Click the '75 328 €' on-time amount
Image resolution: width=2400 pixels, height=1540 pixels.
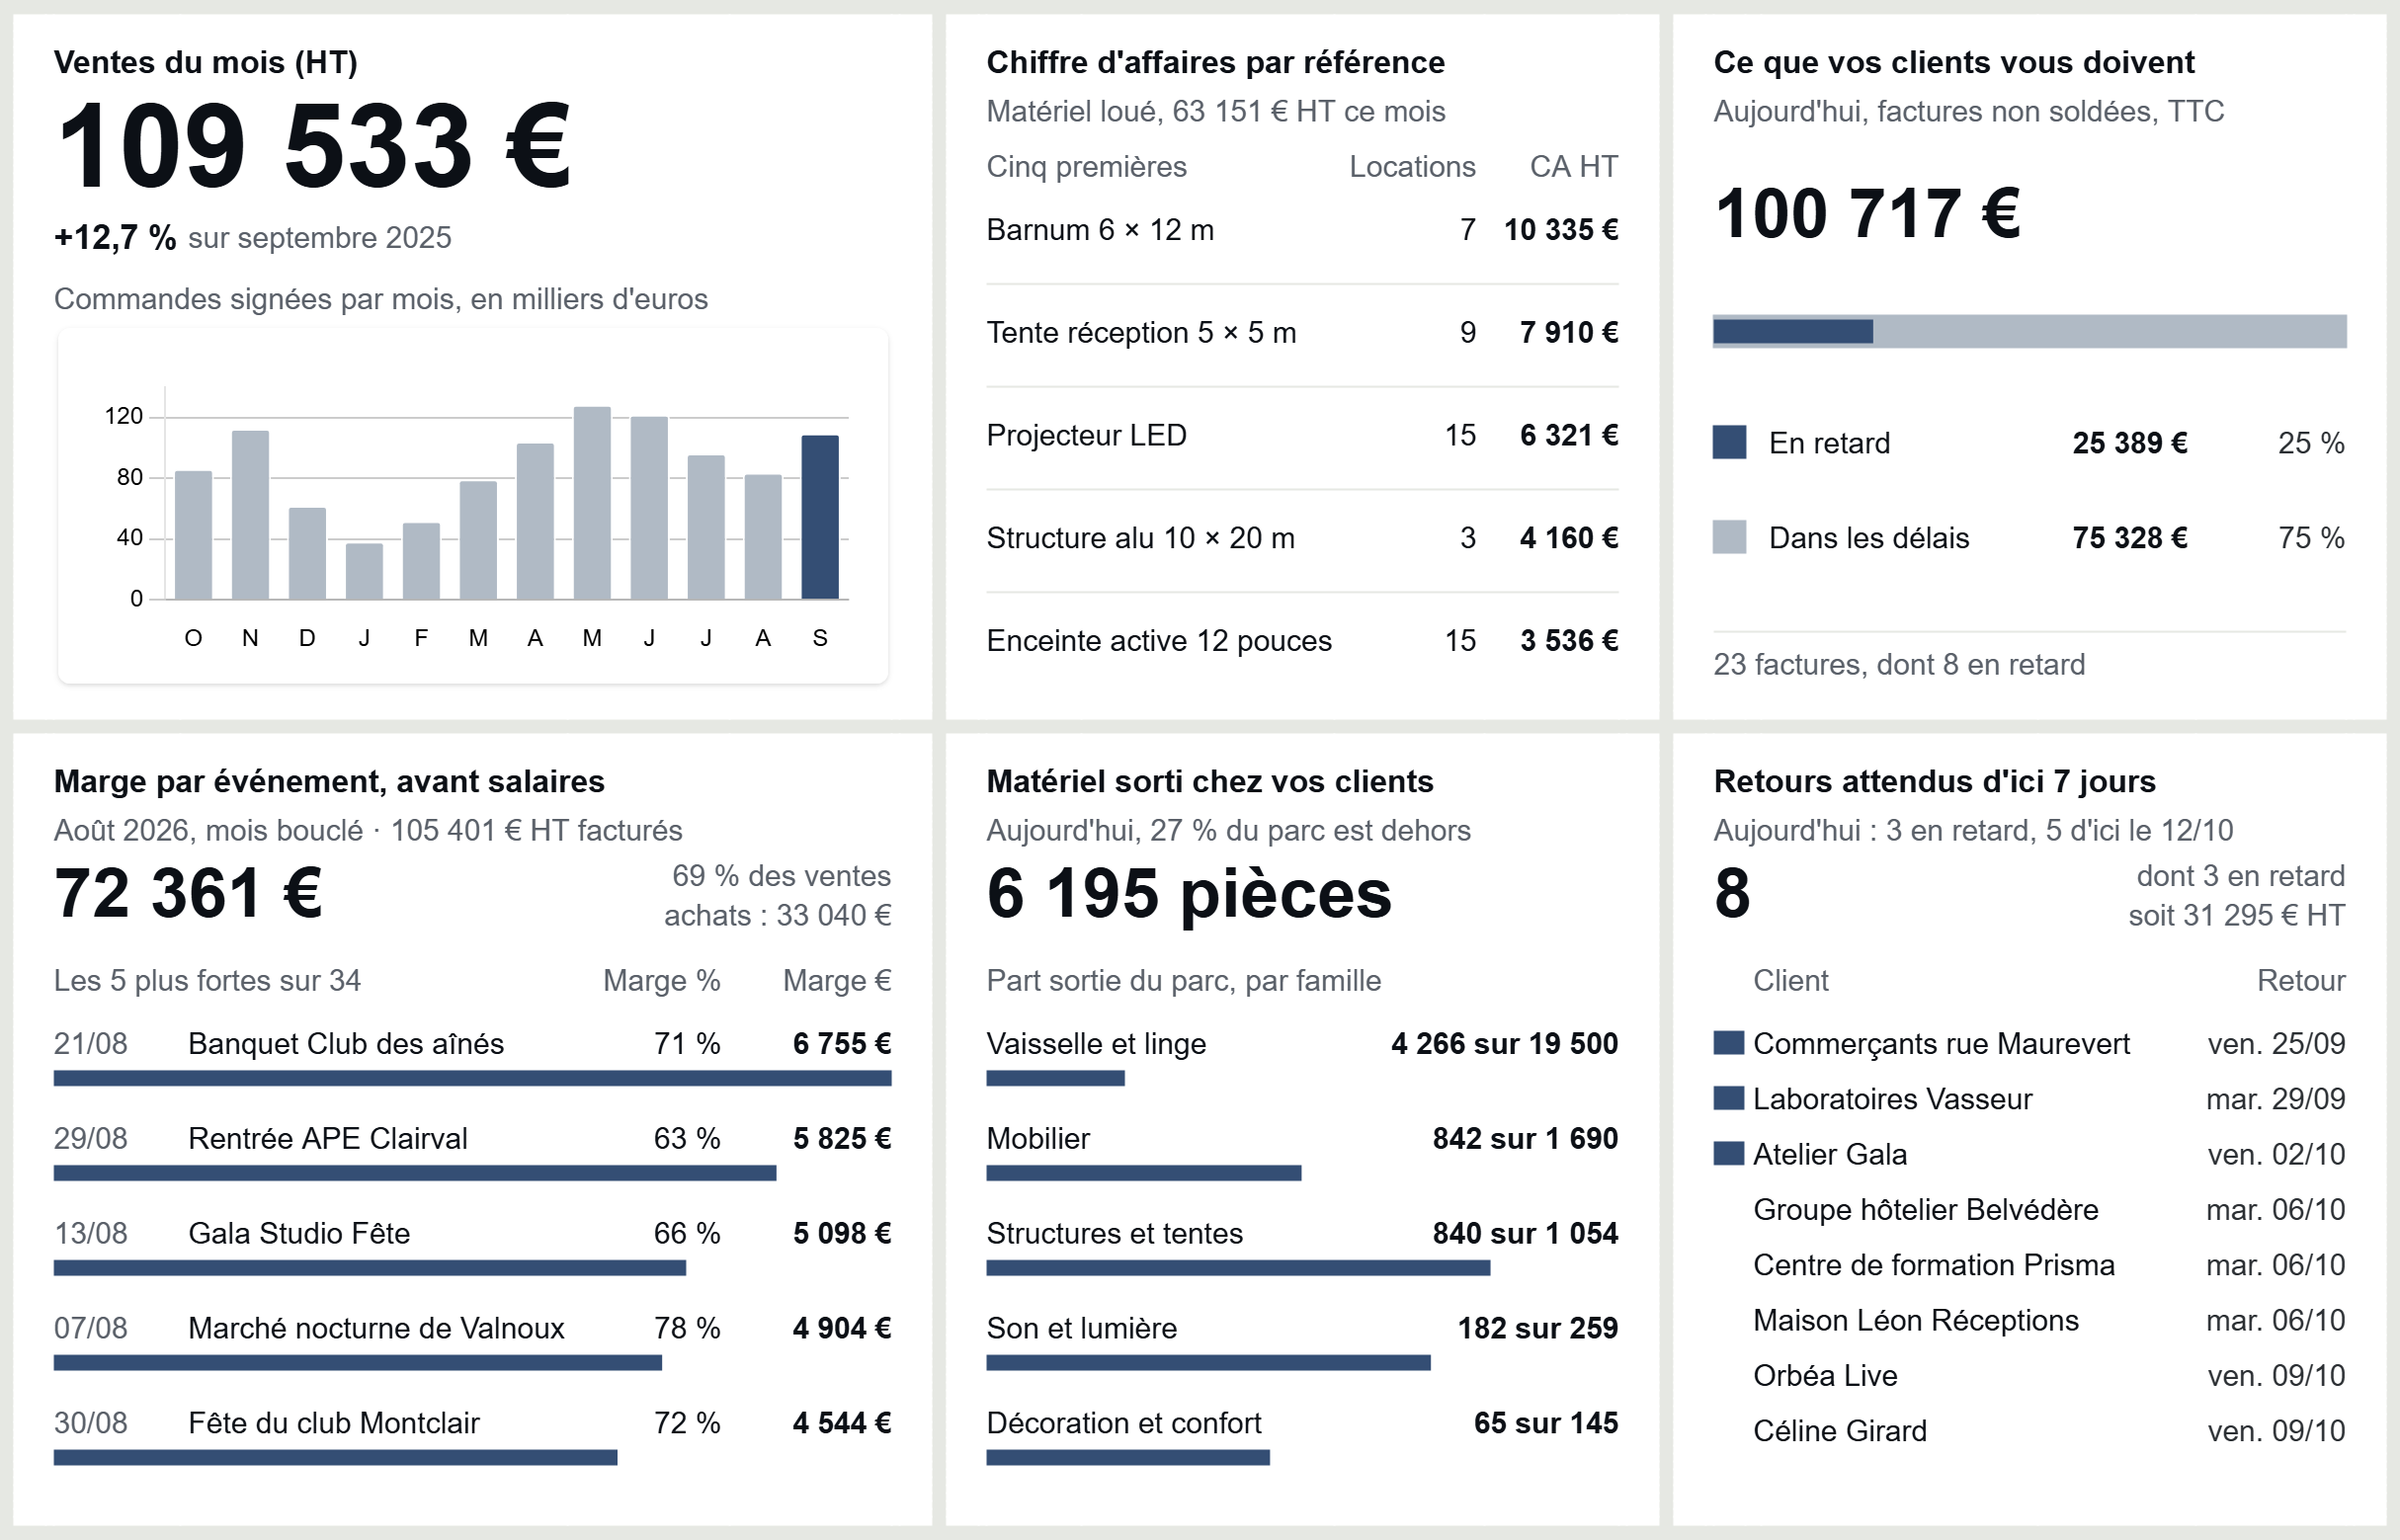point(2130,538)
